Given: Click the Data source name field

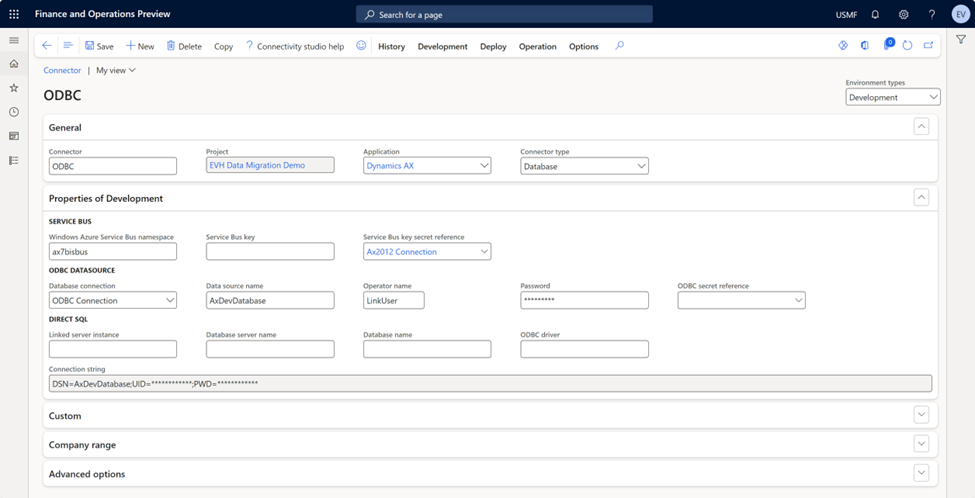Looking at the screenshot, I should point(270,300).
